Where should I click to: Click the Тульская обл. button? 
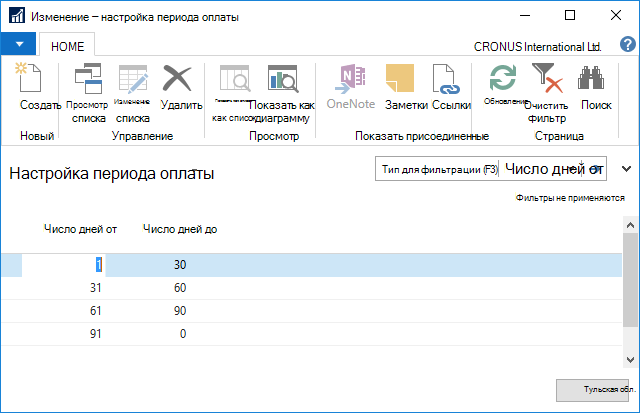click(x=592, y=390)
